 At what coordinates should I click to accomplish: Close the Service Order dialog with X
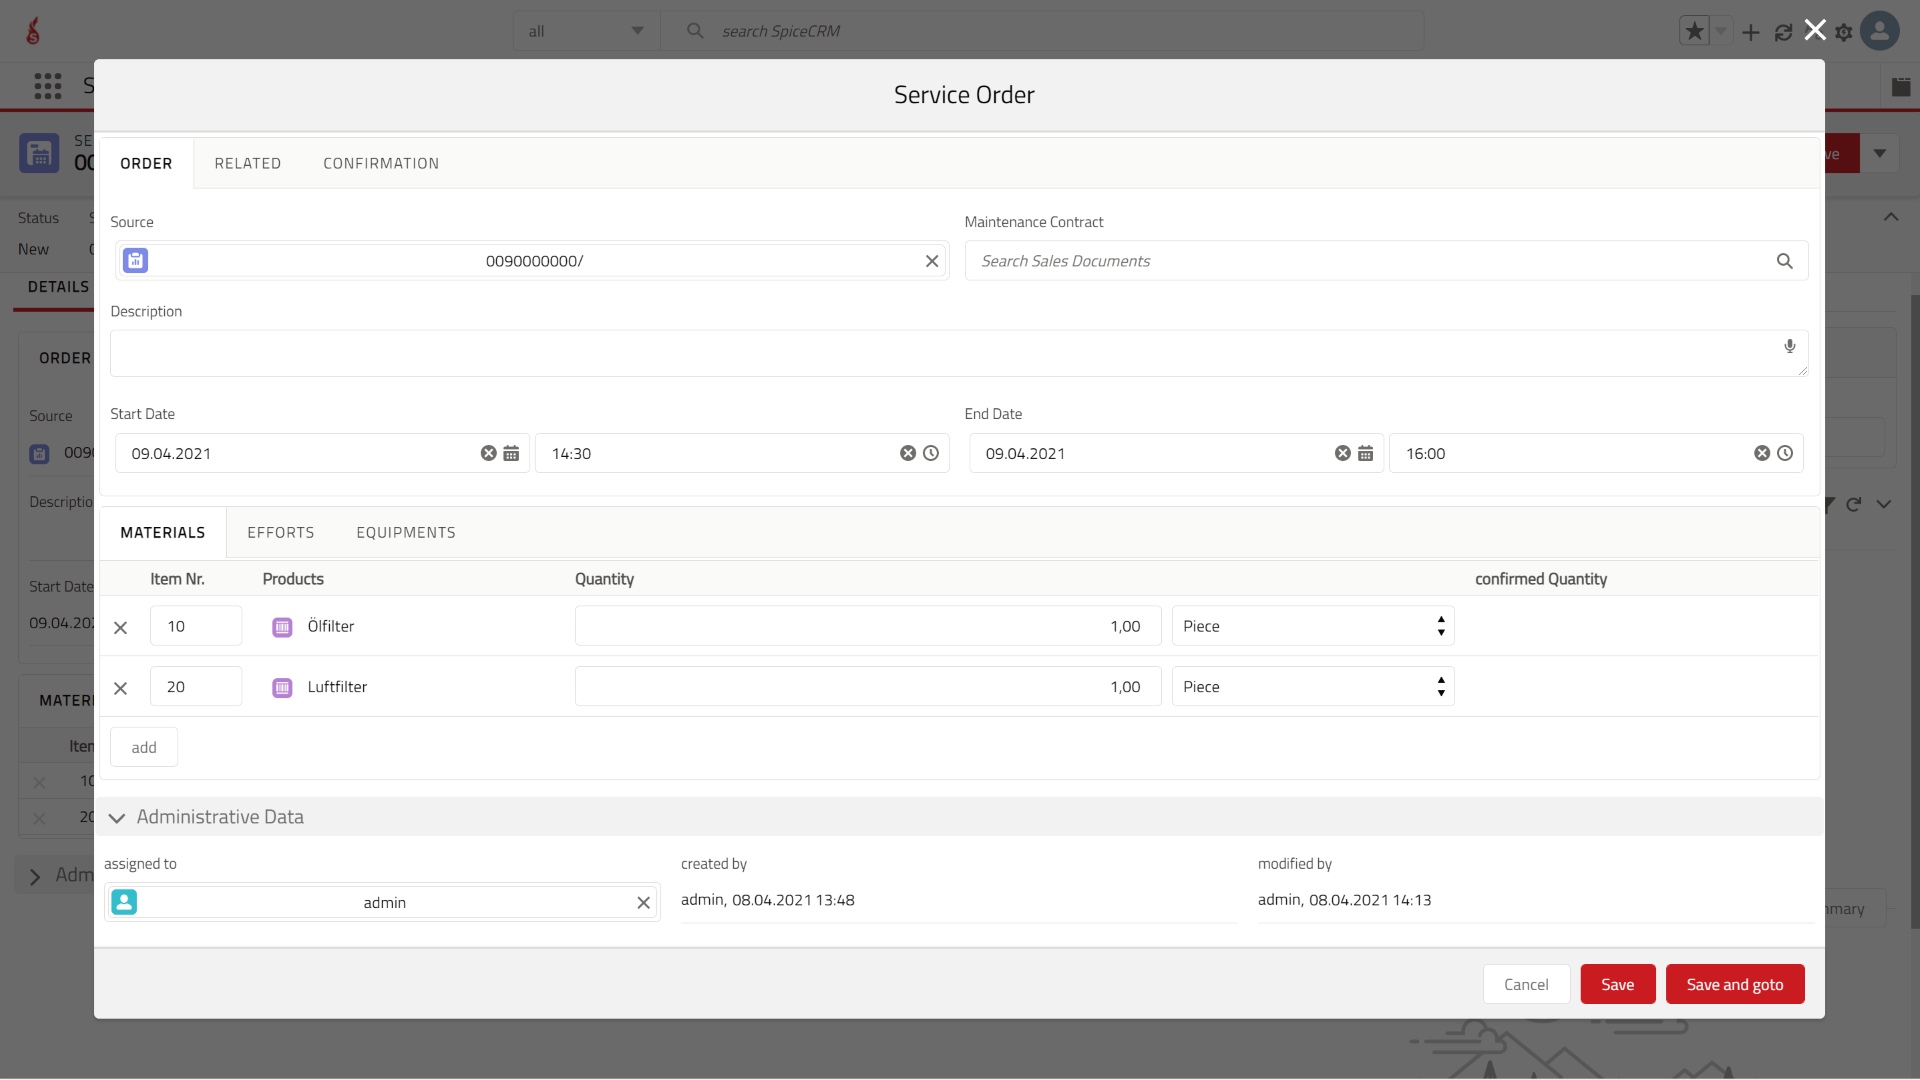1815,30
